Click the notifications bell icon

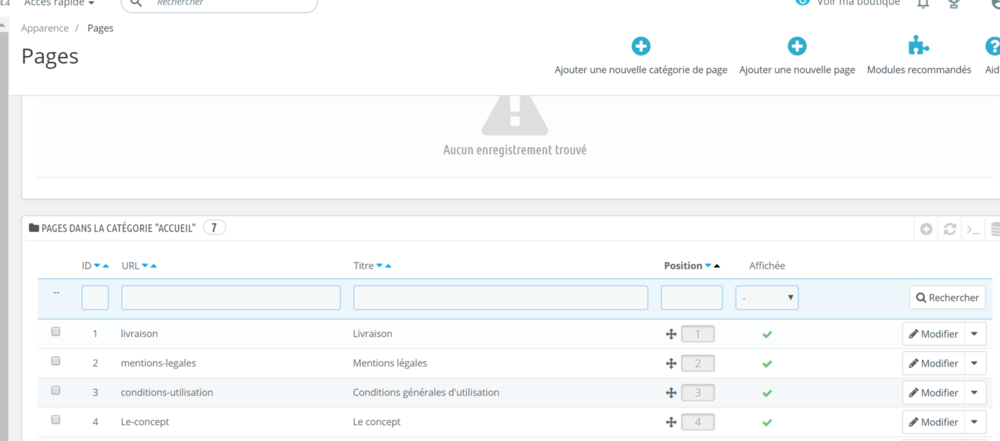(x=923, y=3)
